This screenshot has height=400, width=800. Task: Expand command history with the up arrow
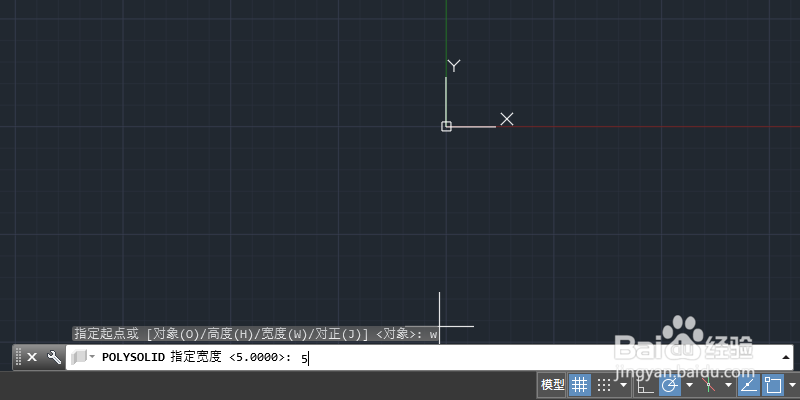point(786,358)
